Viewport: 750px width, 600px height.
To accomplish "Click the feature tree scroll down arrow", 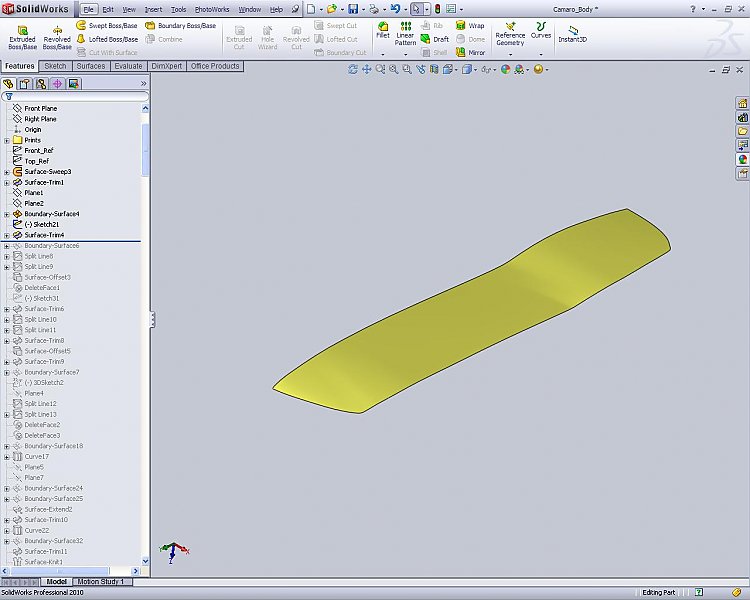I will click(x=145, y=561).
